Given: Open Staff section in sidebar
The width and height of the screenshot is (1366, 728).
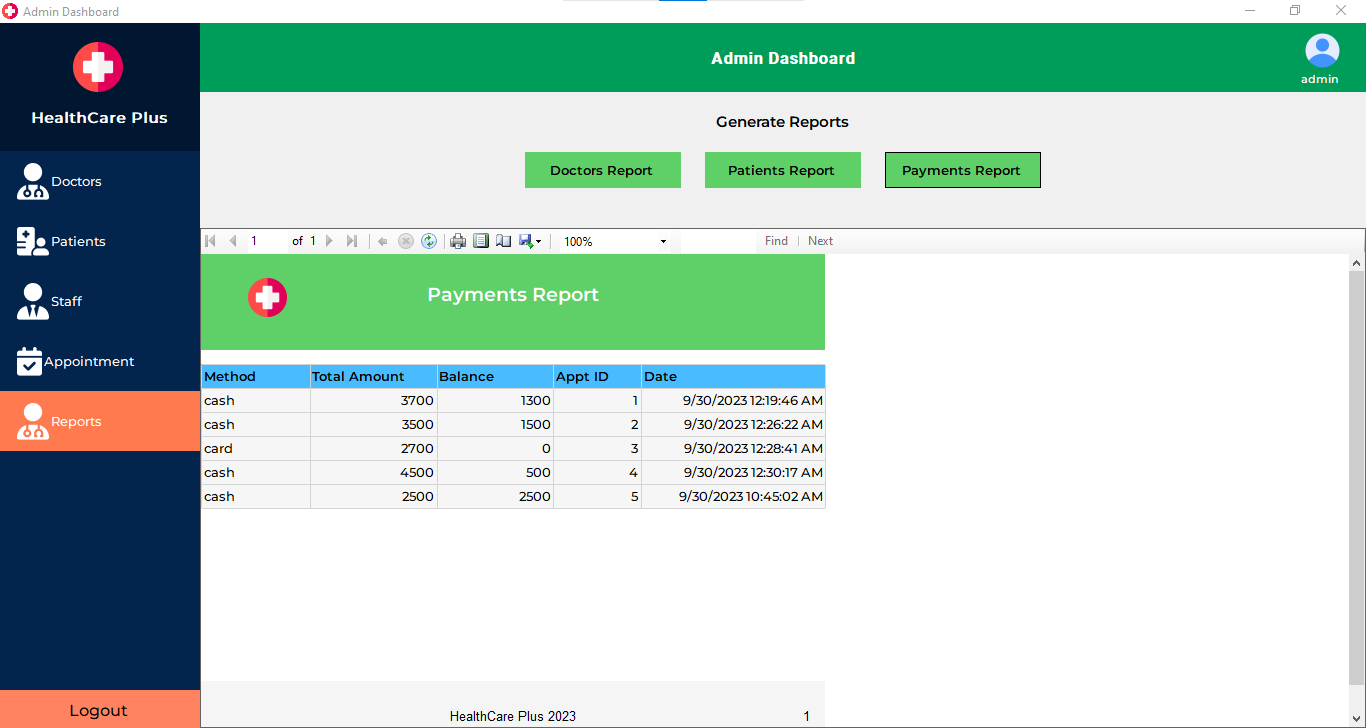Looking at the screenshot, I should click(100, 301).
